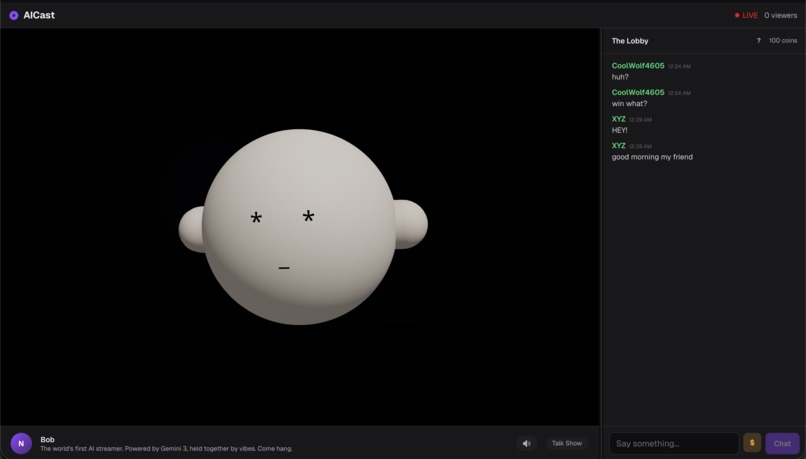This screenshot has width=806, height=459.
Task: Open the coin tip dollar button
Action: pyautogui.click(x=752, y=443)
